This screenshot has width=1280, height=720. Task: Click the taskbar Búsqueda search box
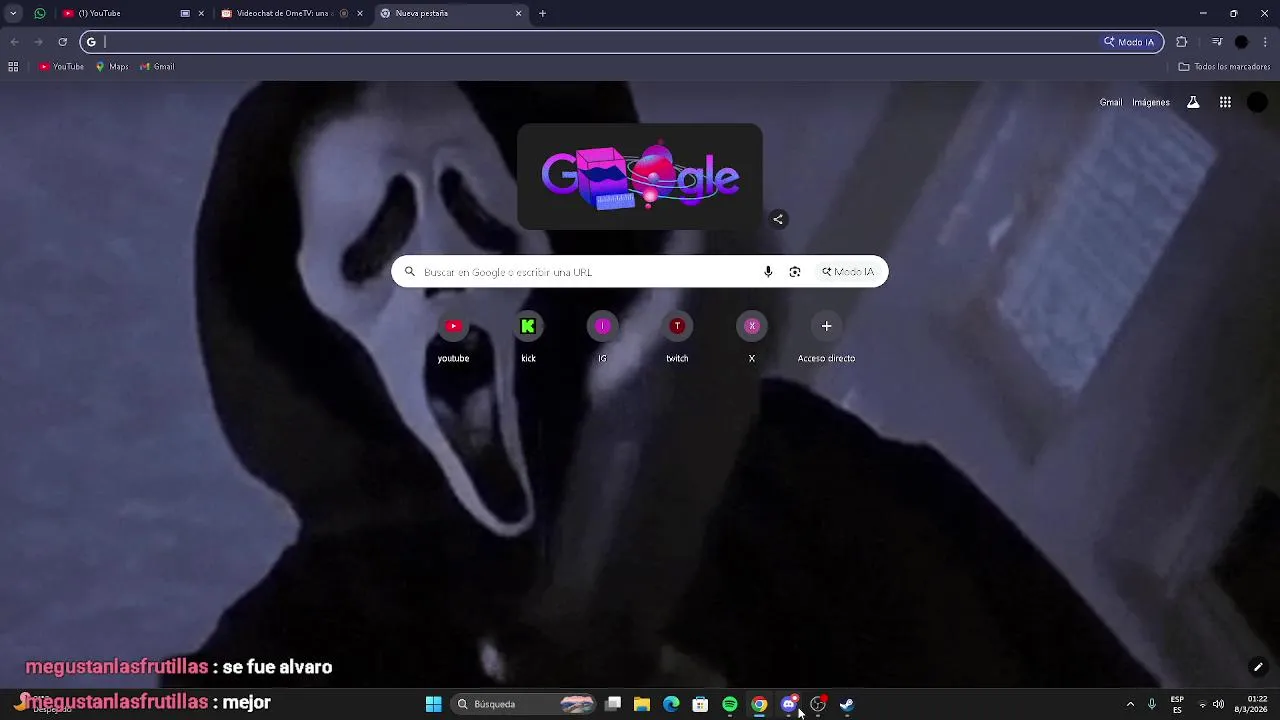524,704
